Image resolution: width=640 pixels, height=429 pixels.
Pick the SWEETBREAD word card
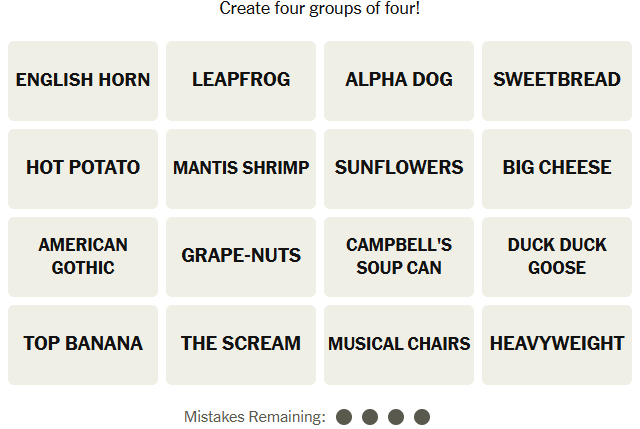pyautogui.click(x=557, y=81)
